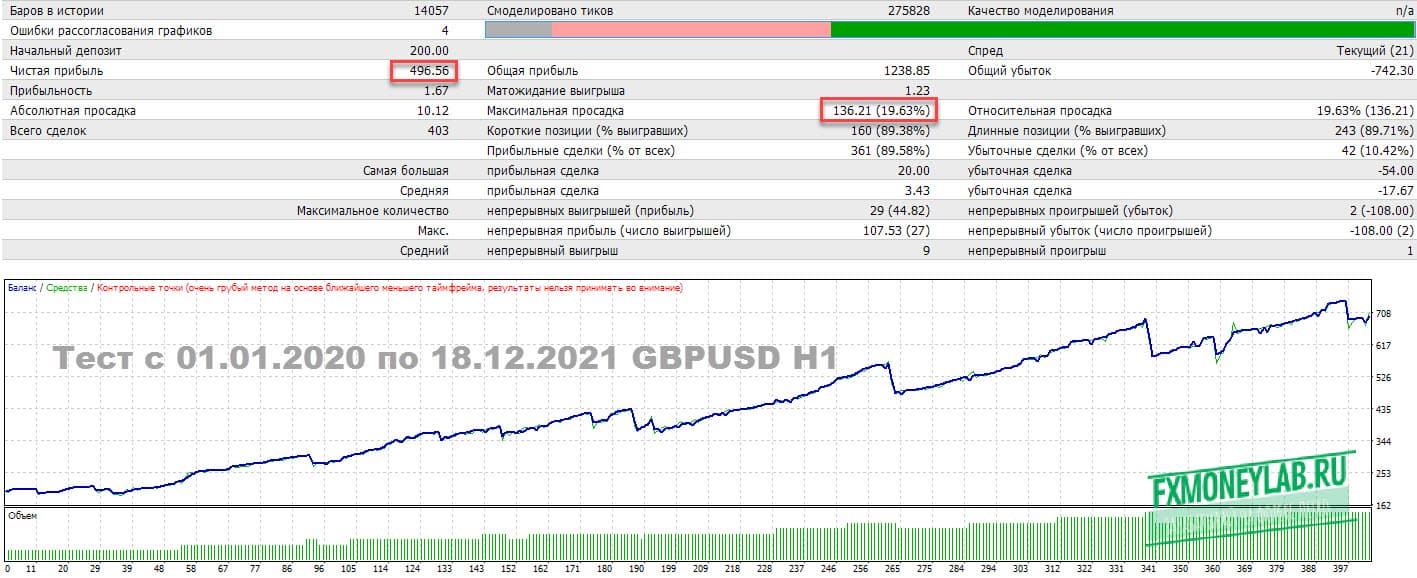This screenshot has height=578, width=1417.
Task: Click the short positions value 160 (89.38%)
Action: (890, 131)
